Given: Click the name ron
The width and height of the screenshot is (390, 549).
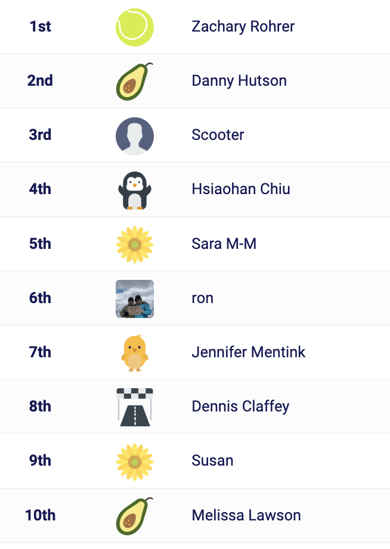Looking at the screenshot, I should [x=202, y=298].
